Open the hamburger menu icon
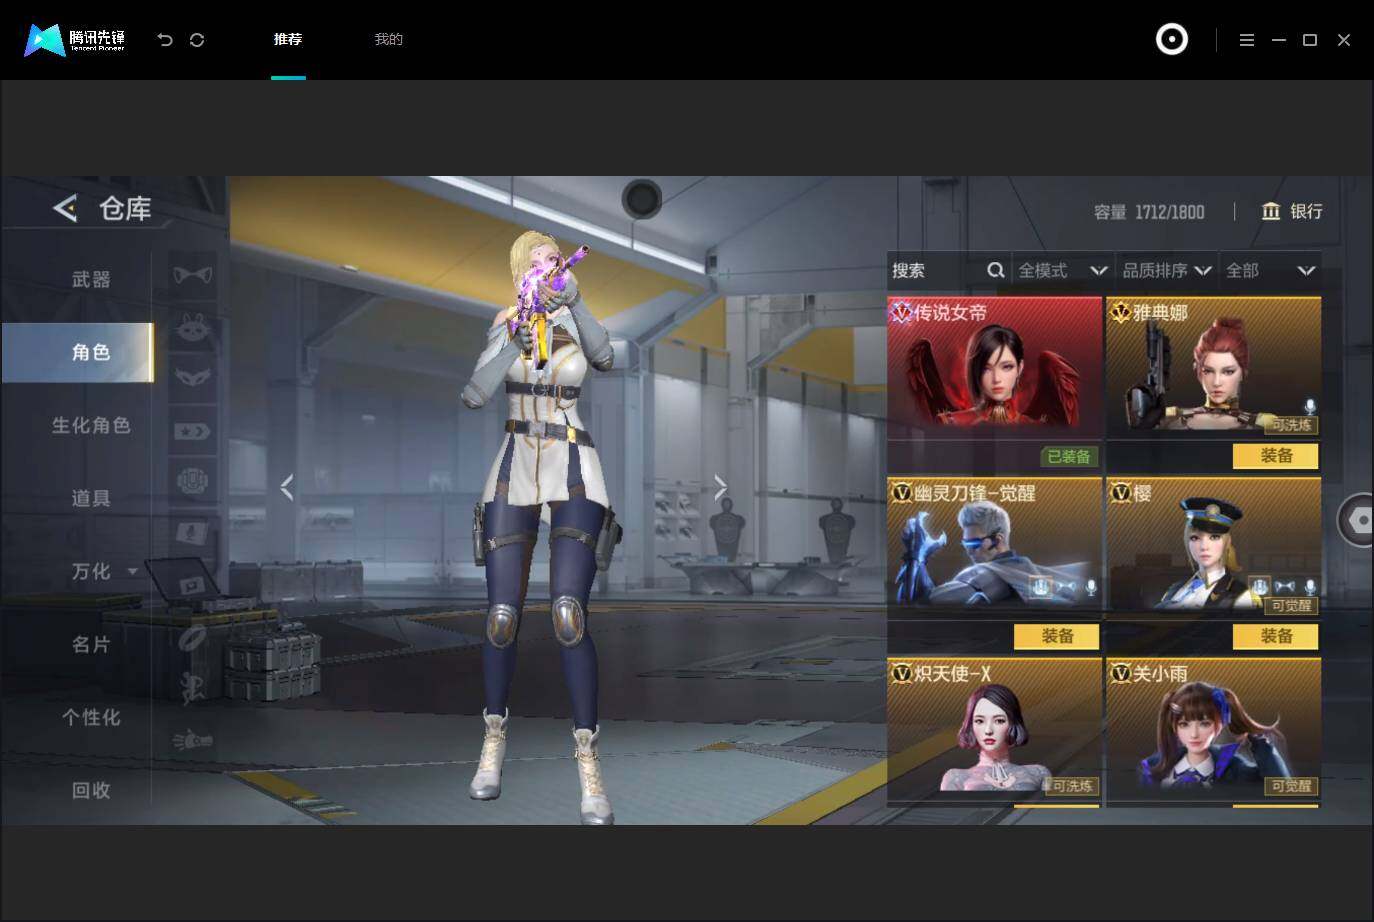The width and height of the screenshot is (1374, 922). point(1246,40)
